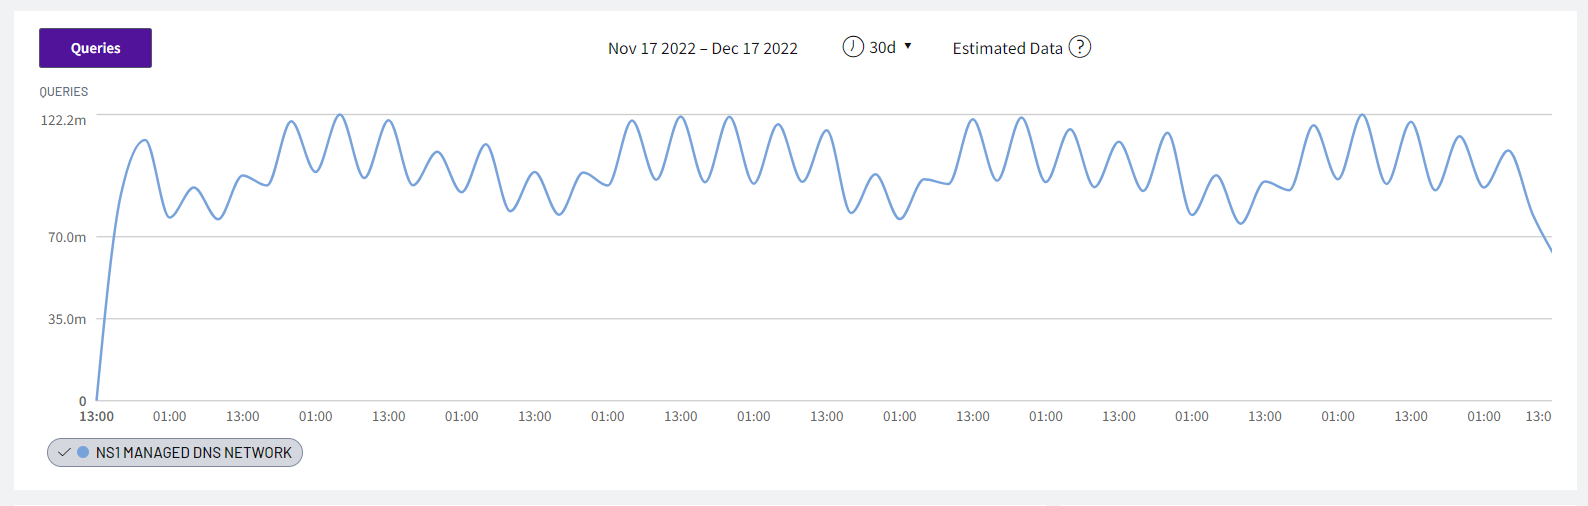1588x506 pixels.
Task: Open the 30d time range dropdown
Action: click(x=882, y=47)
